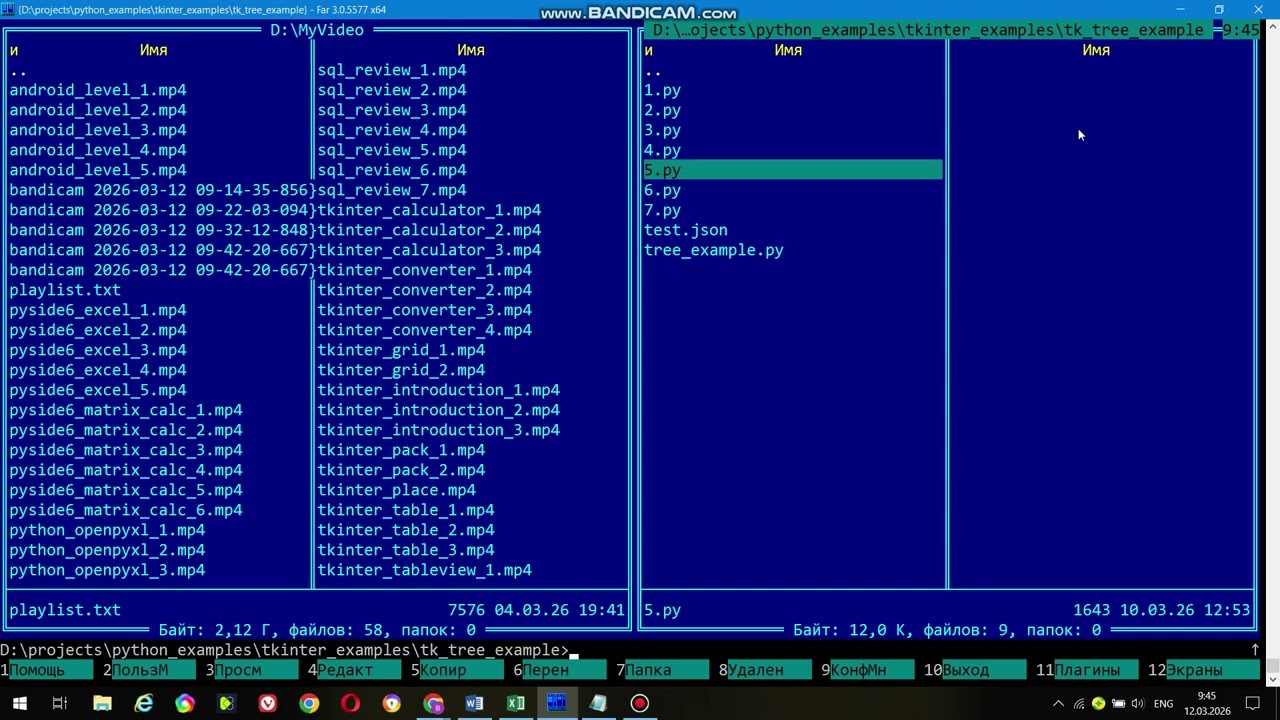Open the Windows notification center
Image resolution: width=1280 pixels, height=720 pixels.
click(1253, 704)
